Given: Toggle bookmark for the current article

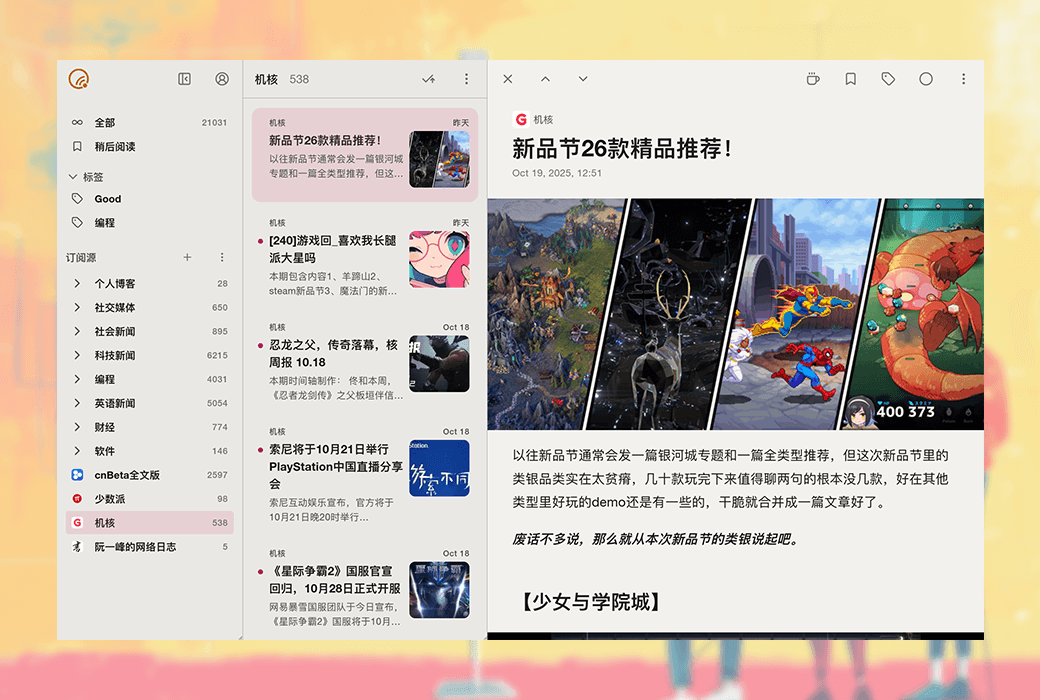Looking at the screenshot, I should (850, 79).
